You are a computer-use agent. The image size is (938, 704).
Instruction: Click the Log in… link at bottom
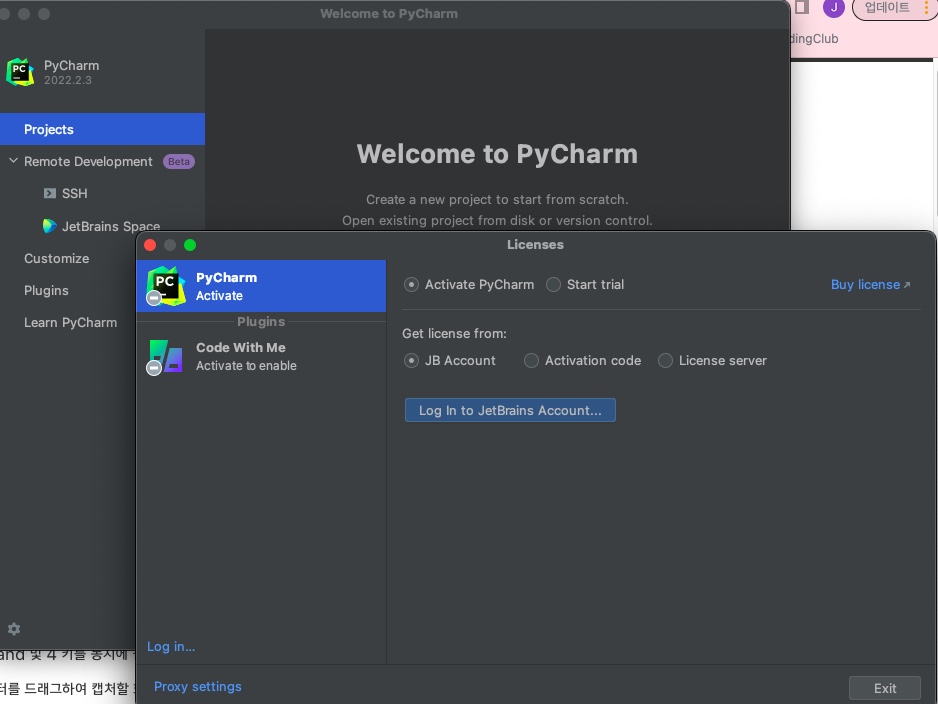coord(171,647)
